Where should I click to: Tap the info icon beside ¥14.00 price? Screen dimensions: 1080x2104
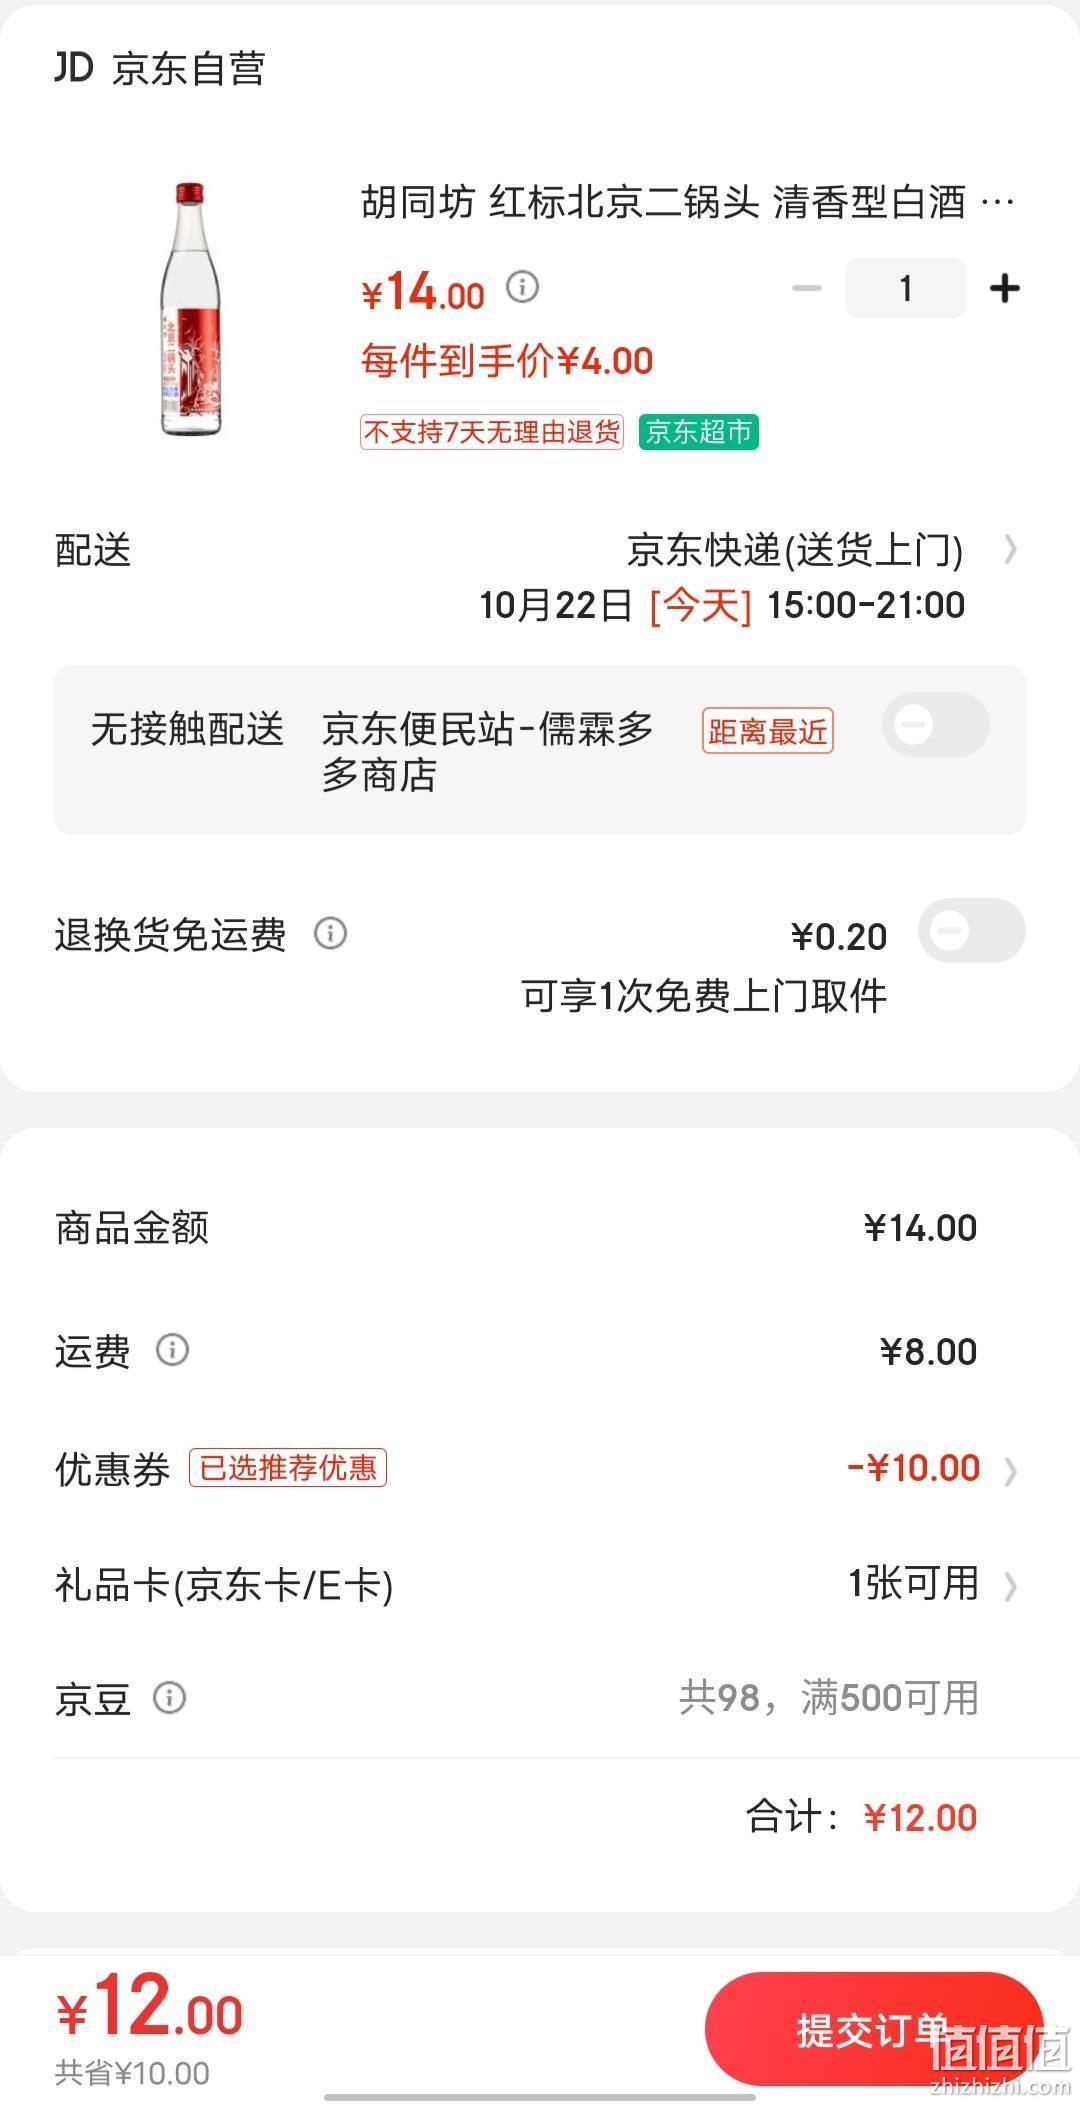coord(522,288)
